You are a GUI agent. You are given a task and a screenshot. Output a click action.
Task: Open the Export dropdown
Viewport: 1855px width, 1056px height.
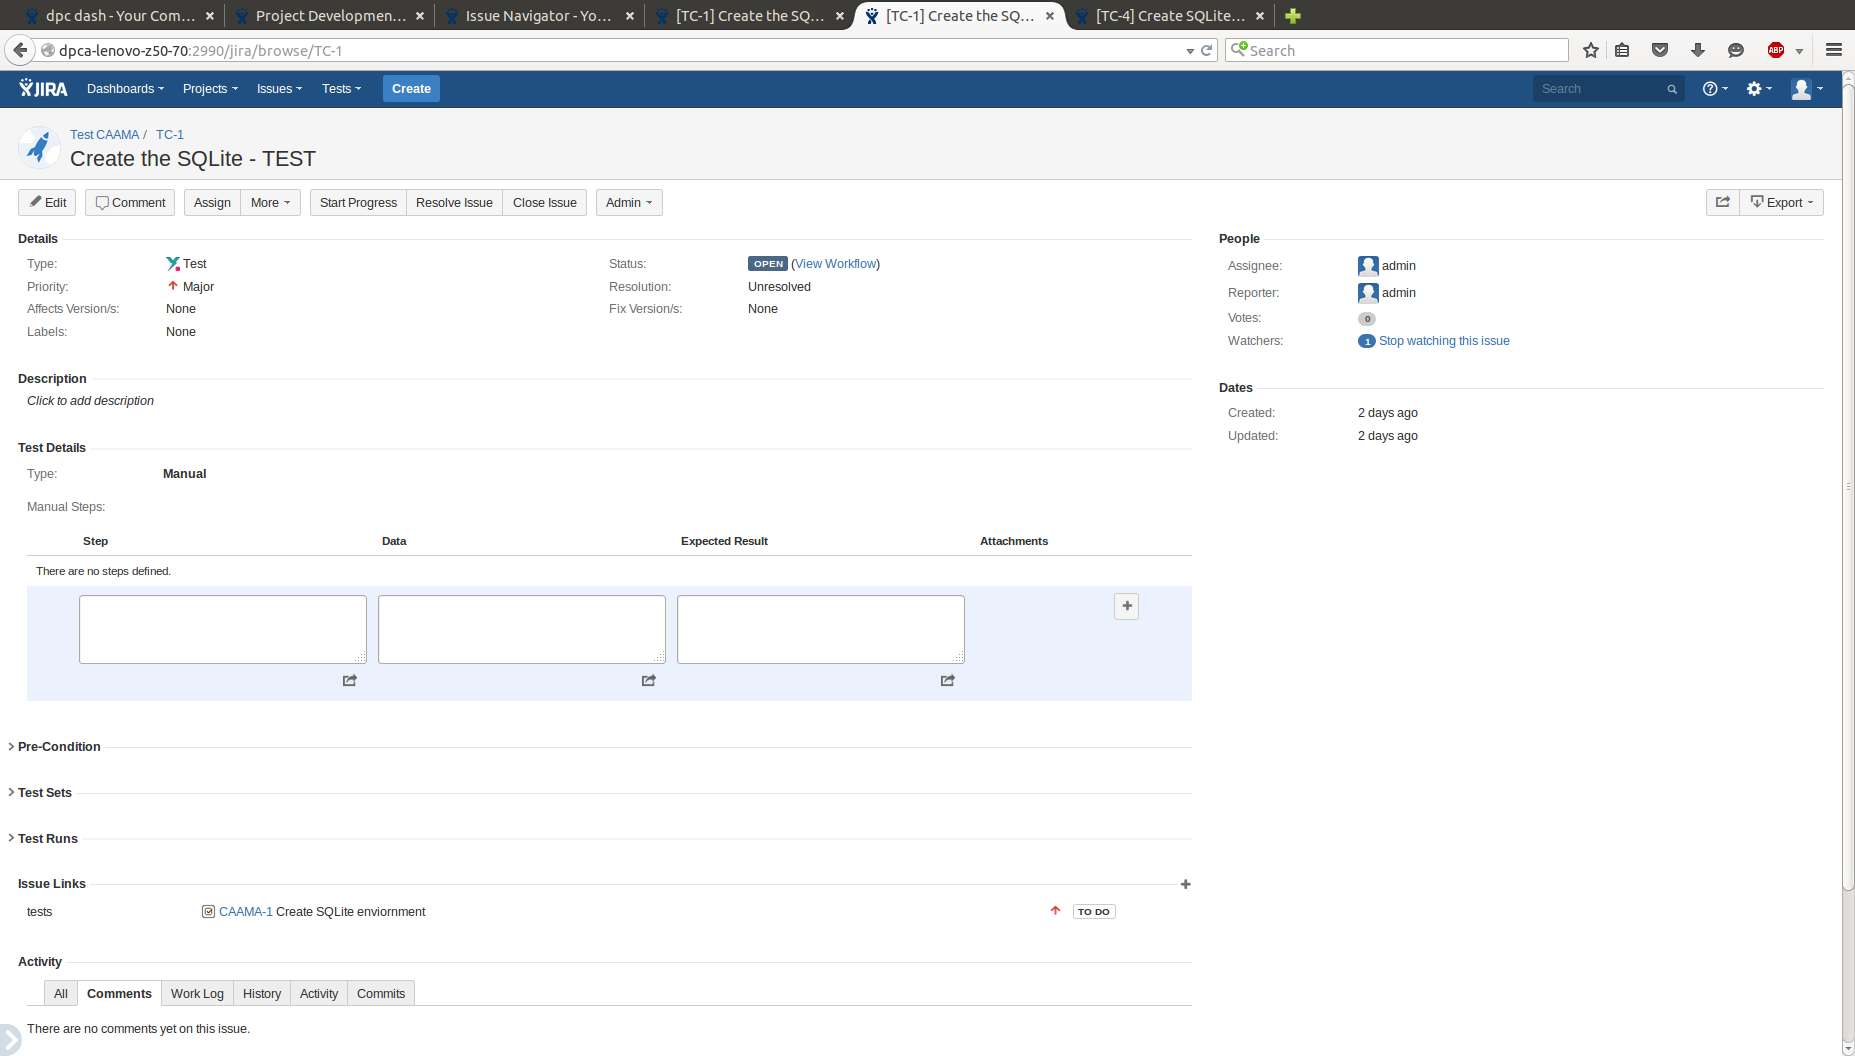coord(1782,202)
